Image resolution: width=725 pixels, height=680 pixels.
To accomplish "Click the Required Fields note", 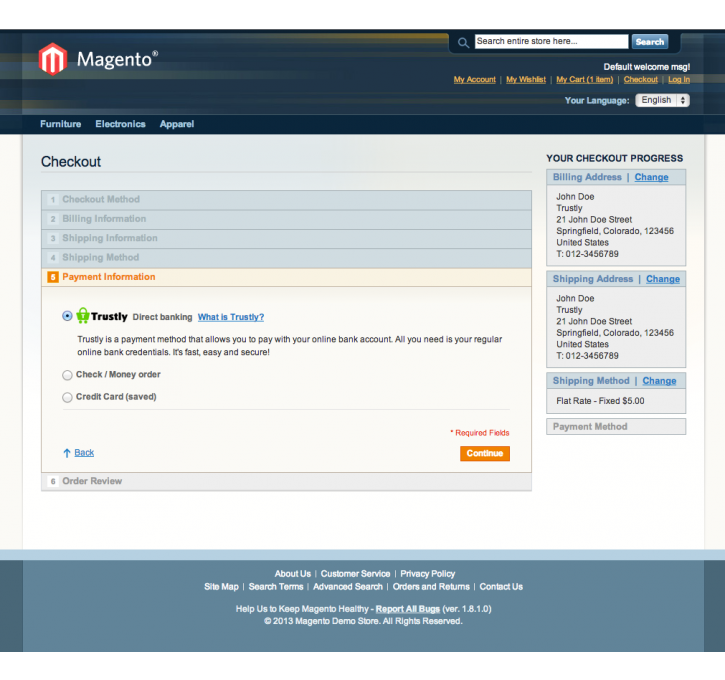I will click(x=480, y=433).
